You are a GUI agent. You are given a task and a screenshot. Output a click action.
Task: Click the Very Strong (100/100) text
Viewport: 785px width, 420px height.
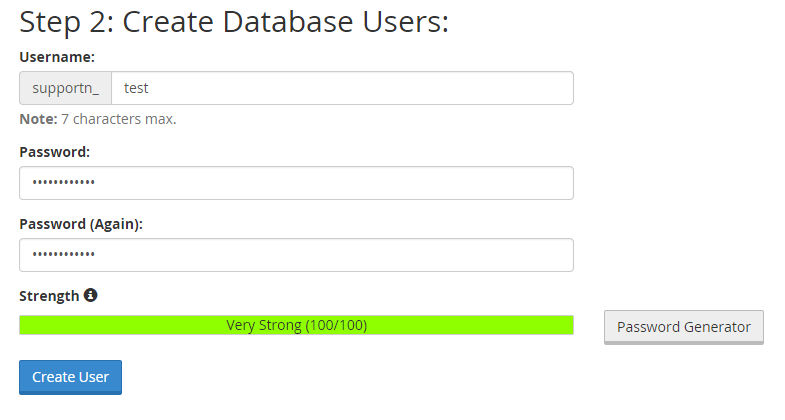pyautogui.click(x=296, y=325)
